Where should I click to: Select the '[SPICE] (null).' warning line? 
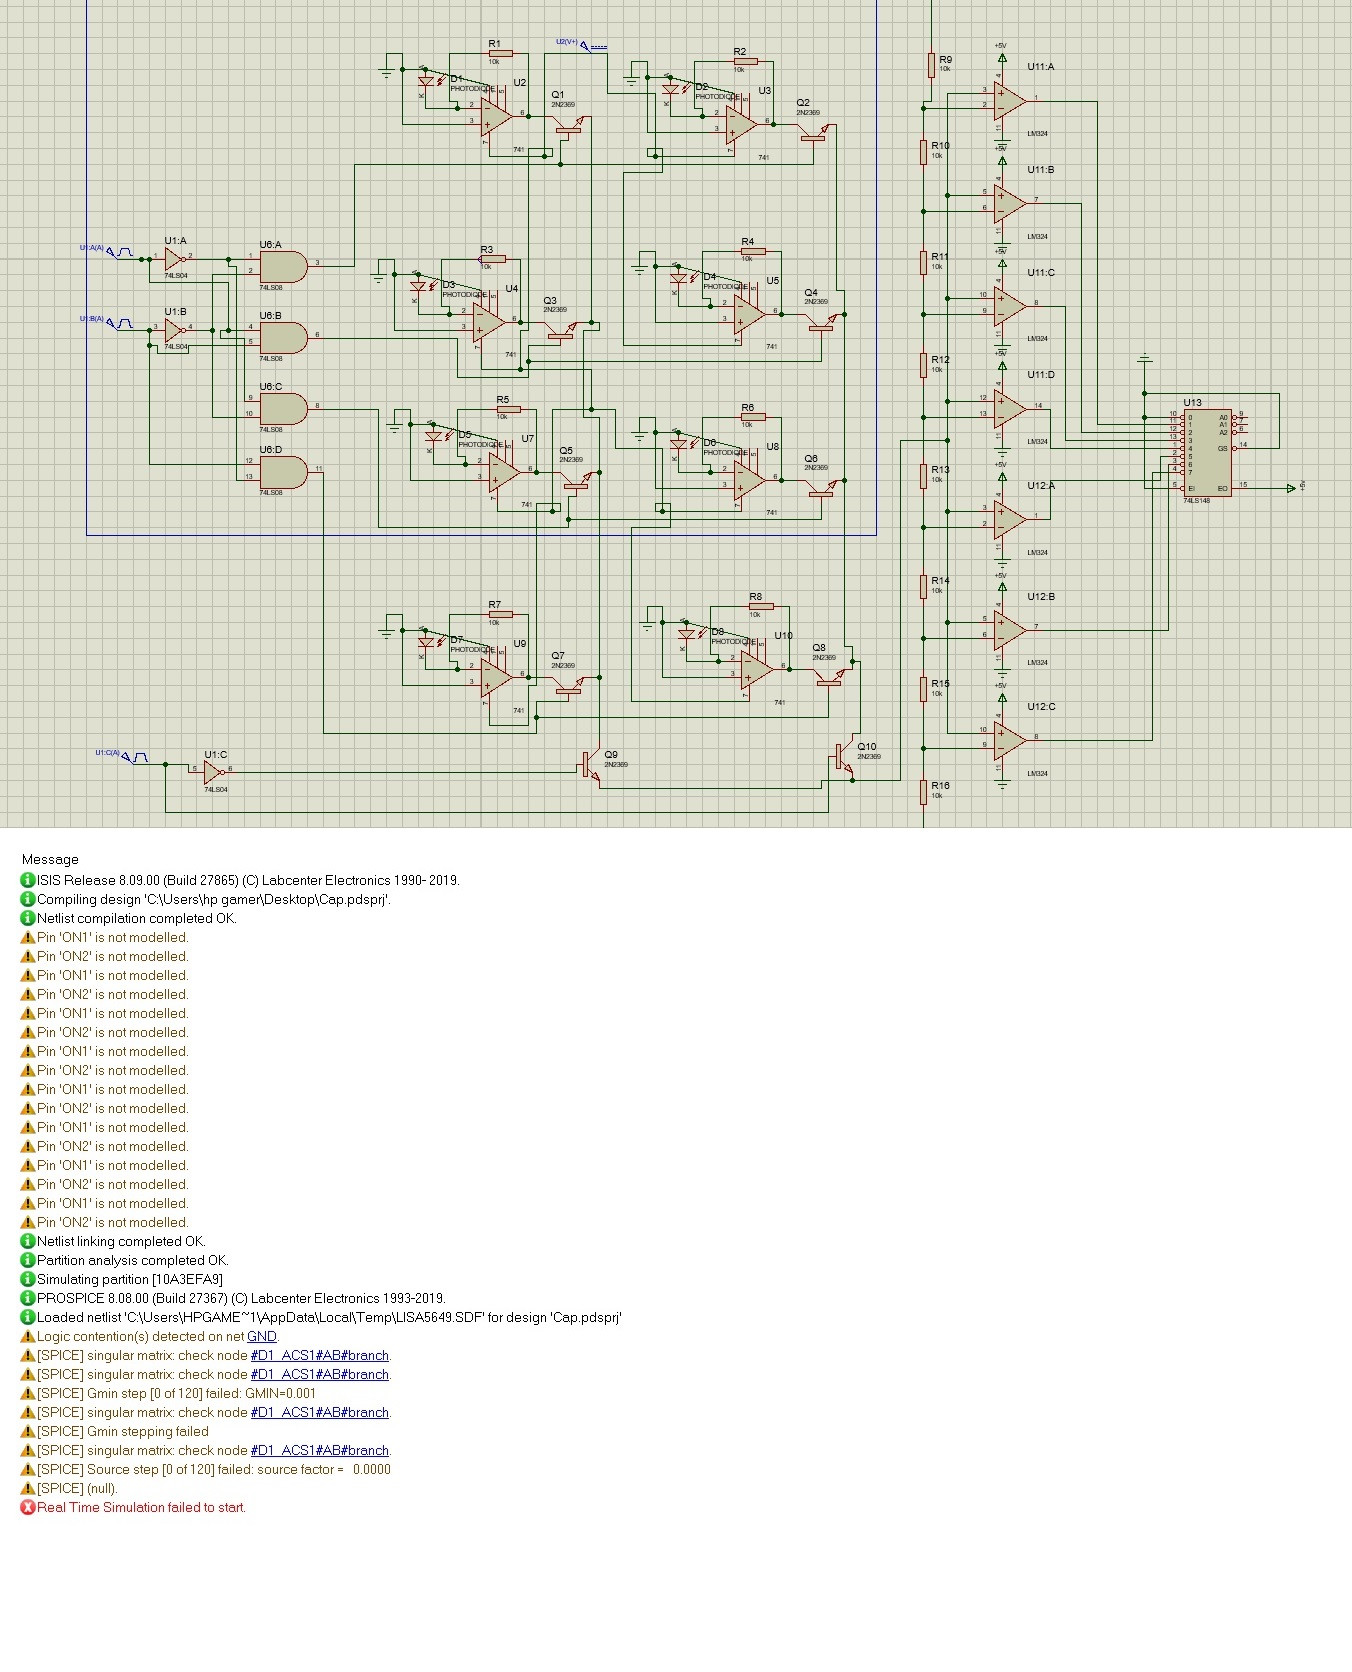click(x=77, y=1488)
